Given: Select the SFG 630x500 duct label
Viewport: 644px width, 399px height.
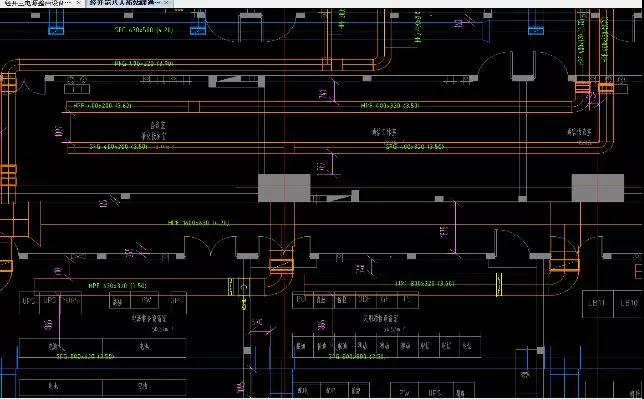Looking at the screenshot, I should (x=143, y=30).
